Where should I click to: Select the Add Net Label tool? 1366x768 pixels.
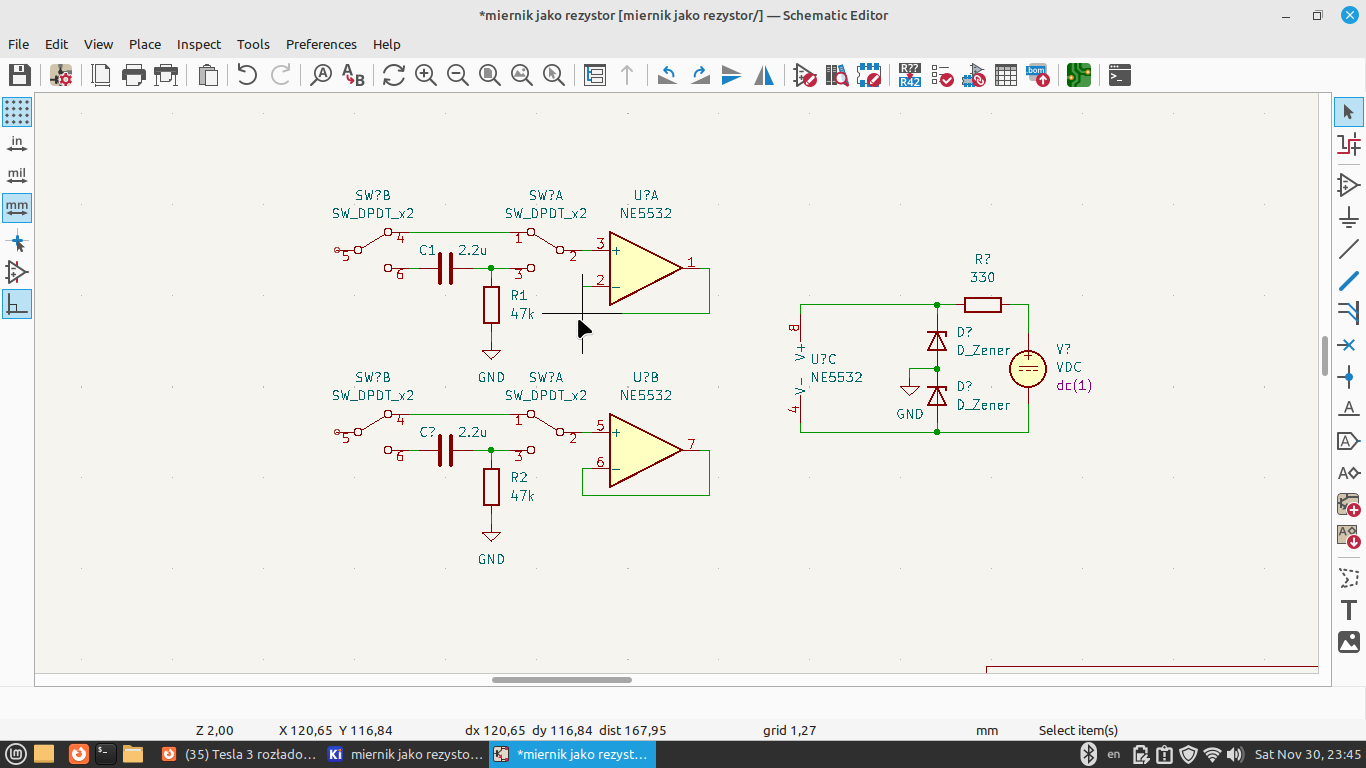coord(1349,409)
